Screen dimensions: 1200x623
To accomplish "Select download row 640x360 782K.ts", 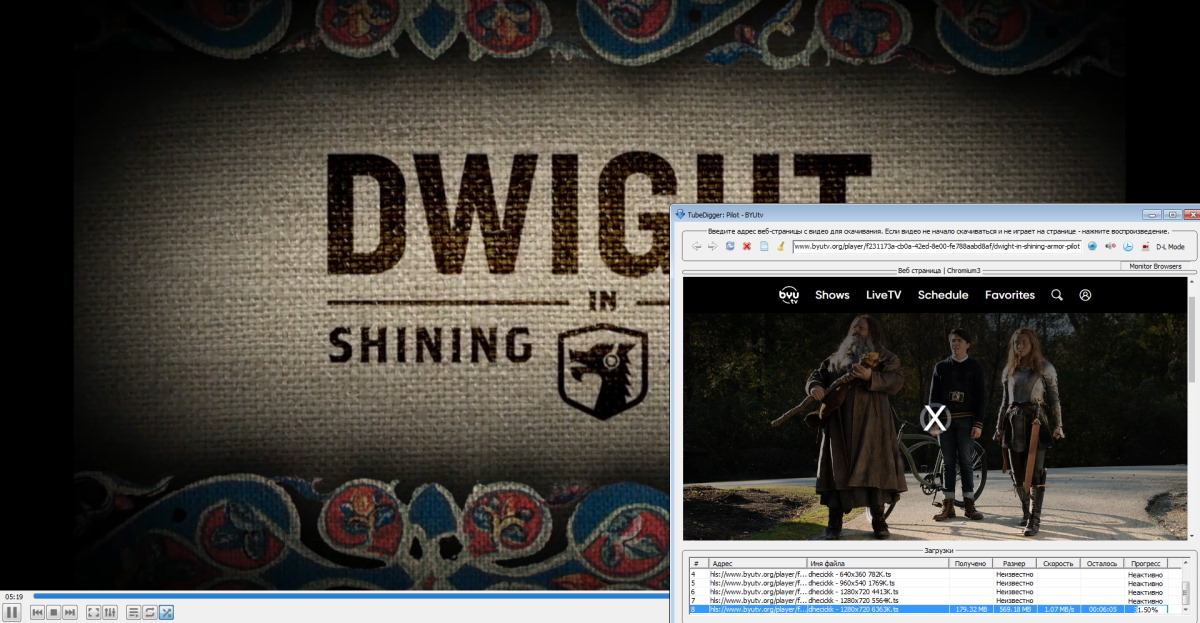I will pyautogui.click(x=935, y=574).
